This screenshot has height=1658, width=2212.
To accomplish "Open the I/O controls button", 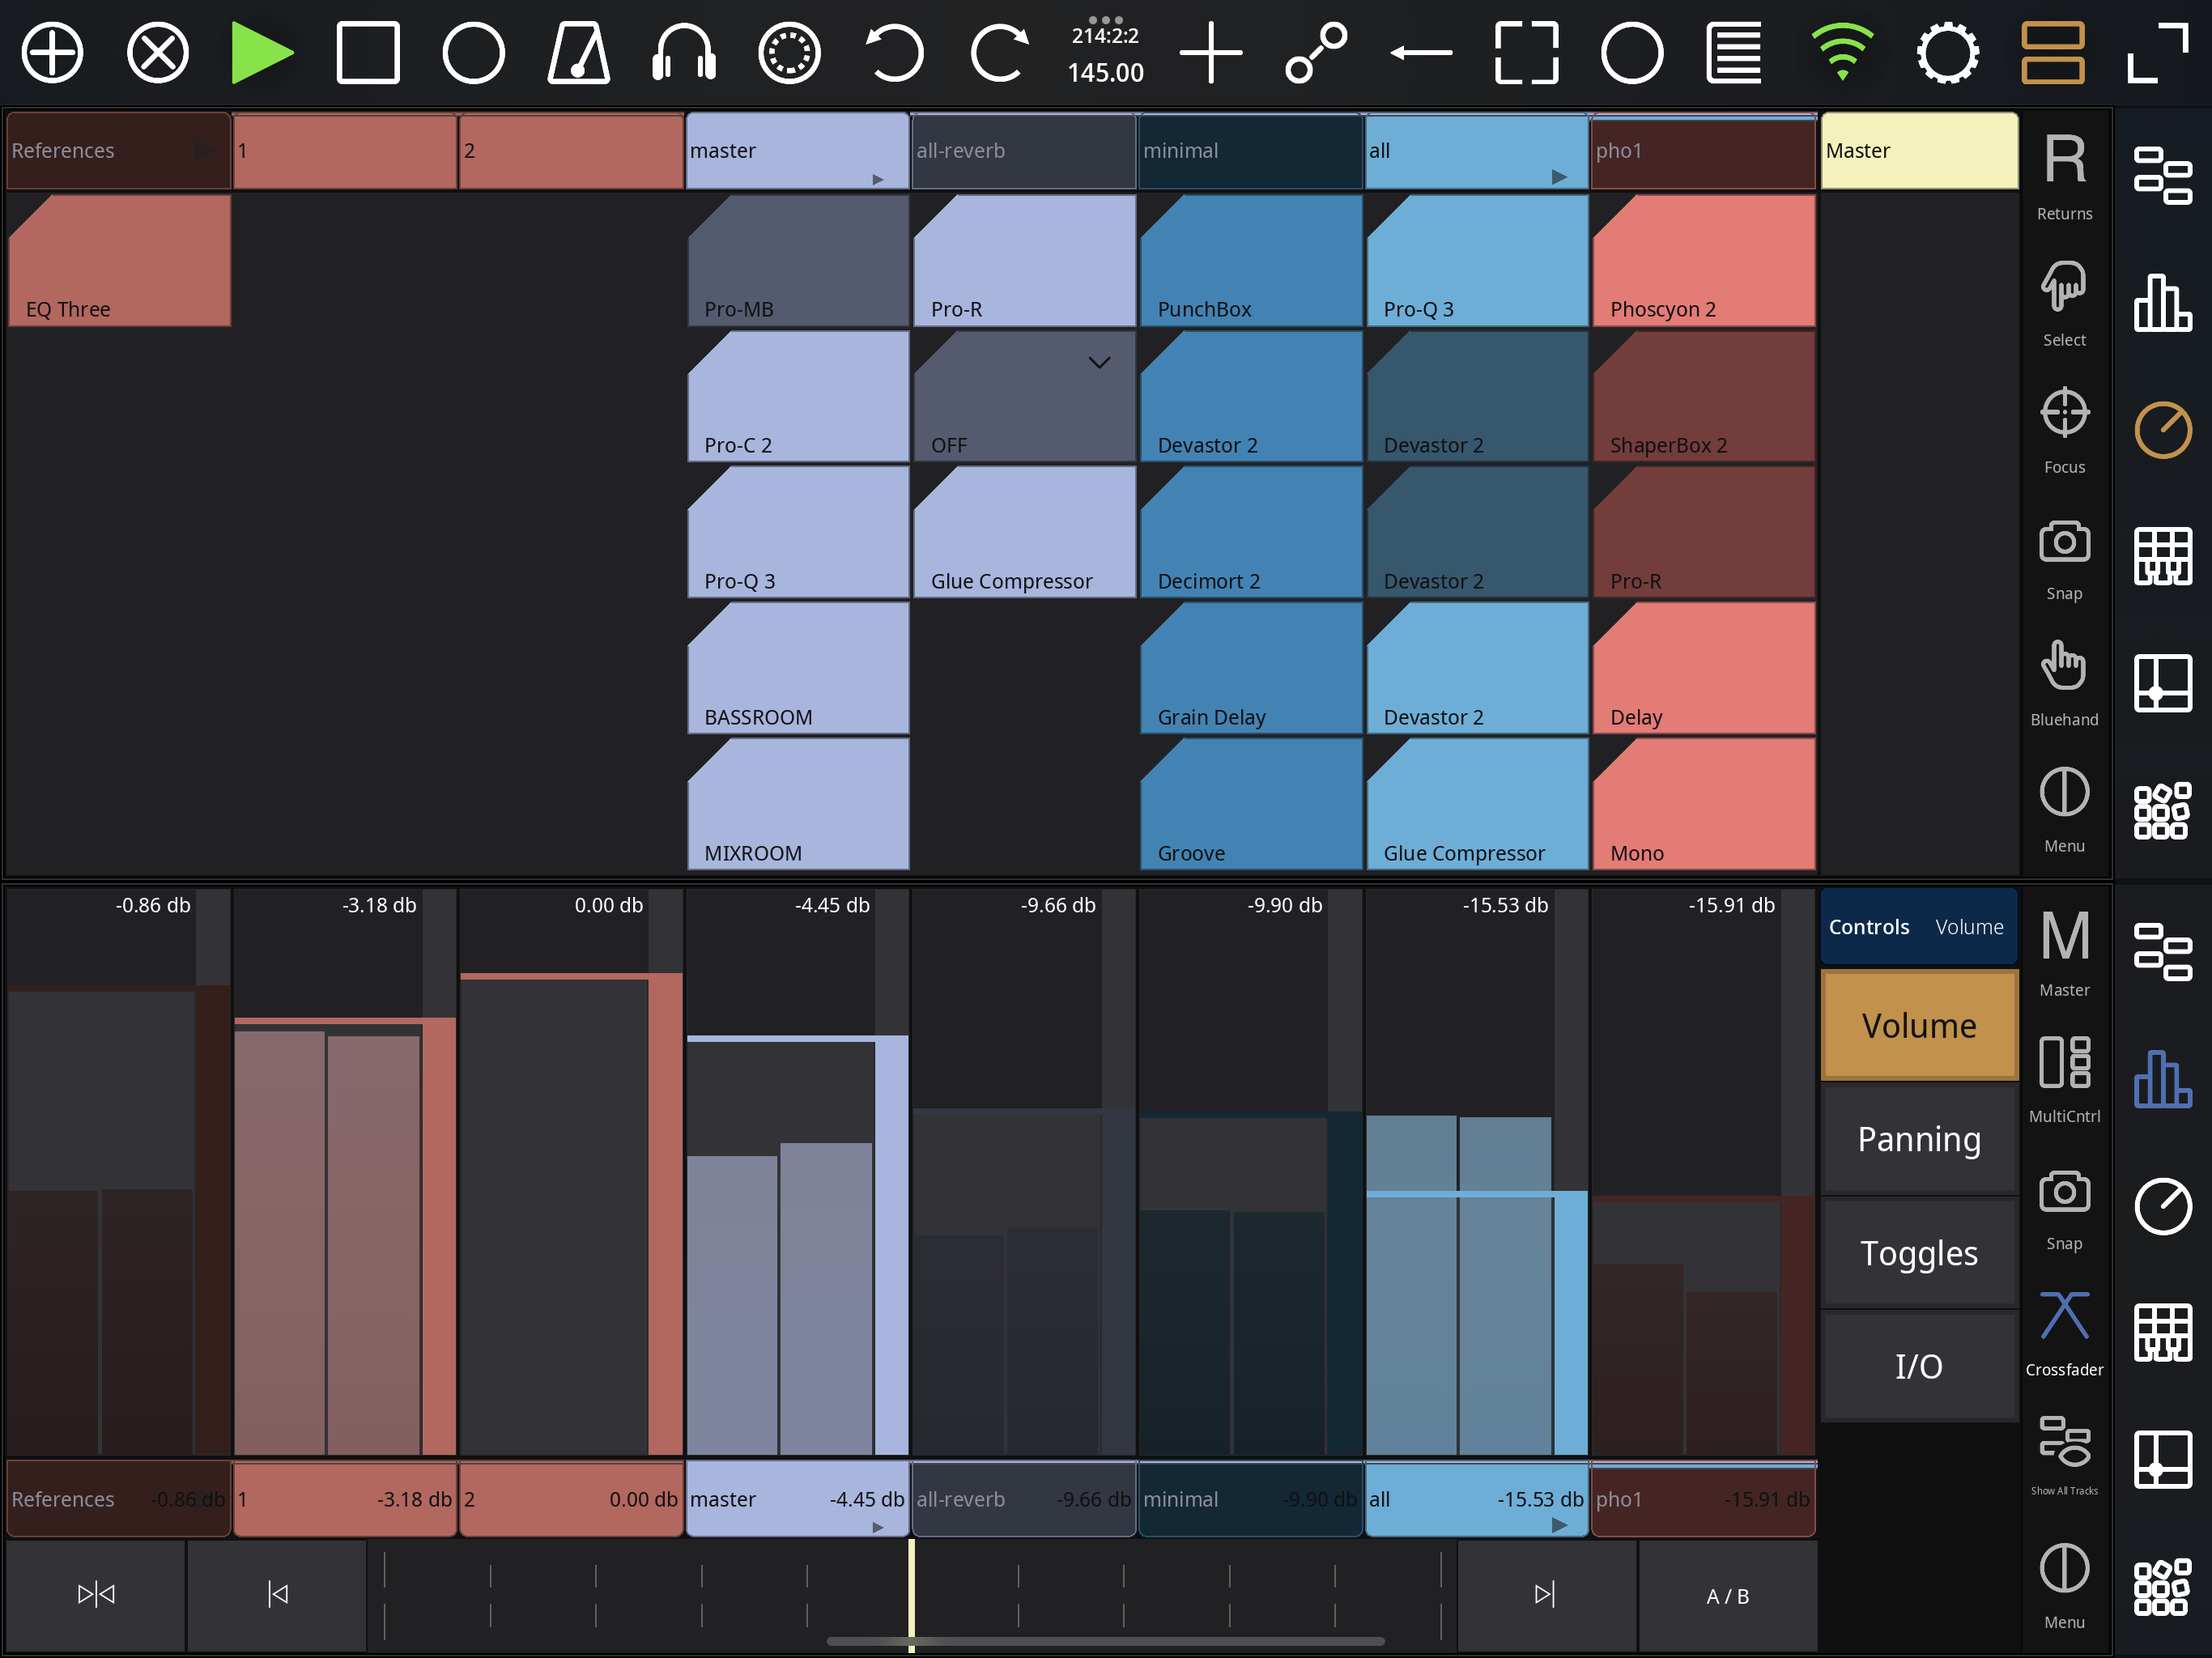I will coord(1918,1366).
